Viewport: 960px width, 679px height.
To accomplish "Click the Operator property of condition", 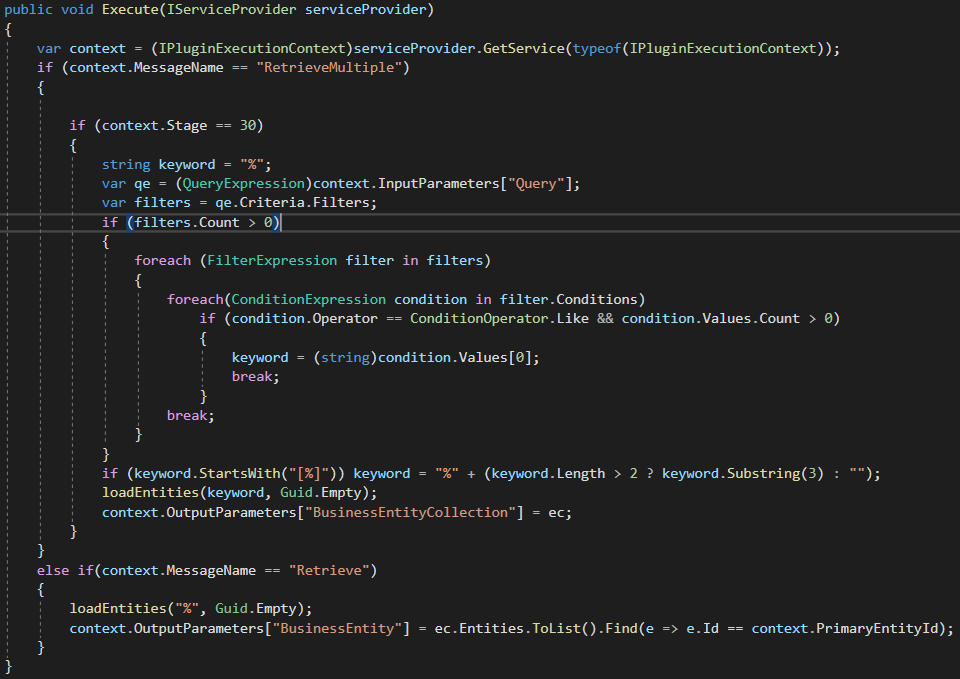I will (345, 318).
